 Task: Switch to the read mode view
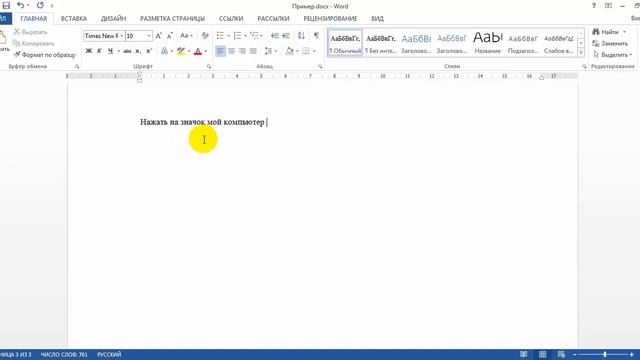click(524, 354)
